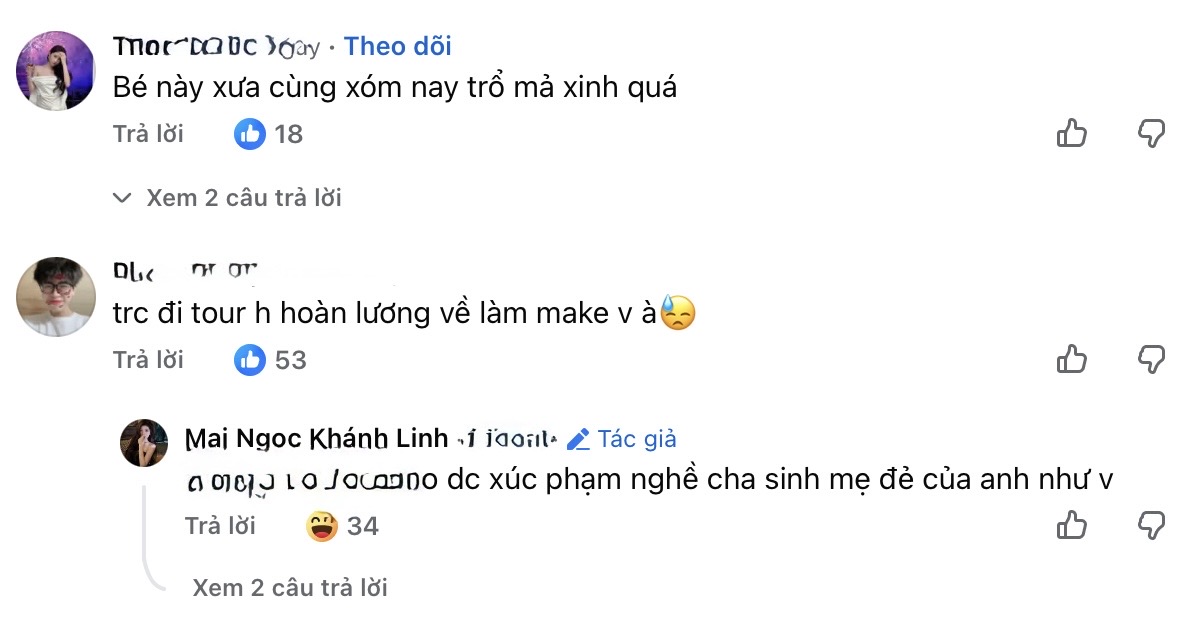Follow the first commenter via Theo dõi
Screen dimensions: 1183x637
[x=397, y=46]
